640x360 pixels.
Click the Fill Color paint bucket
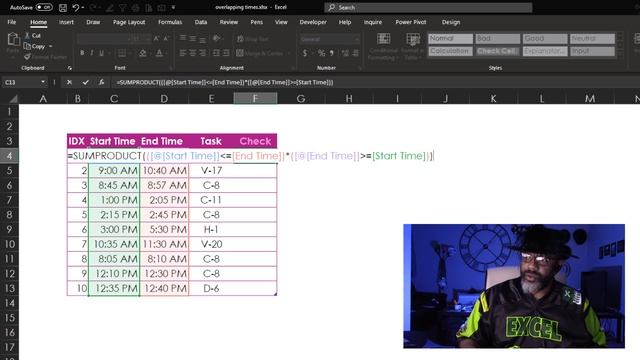point(142,53)
